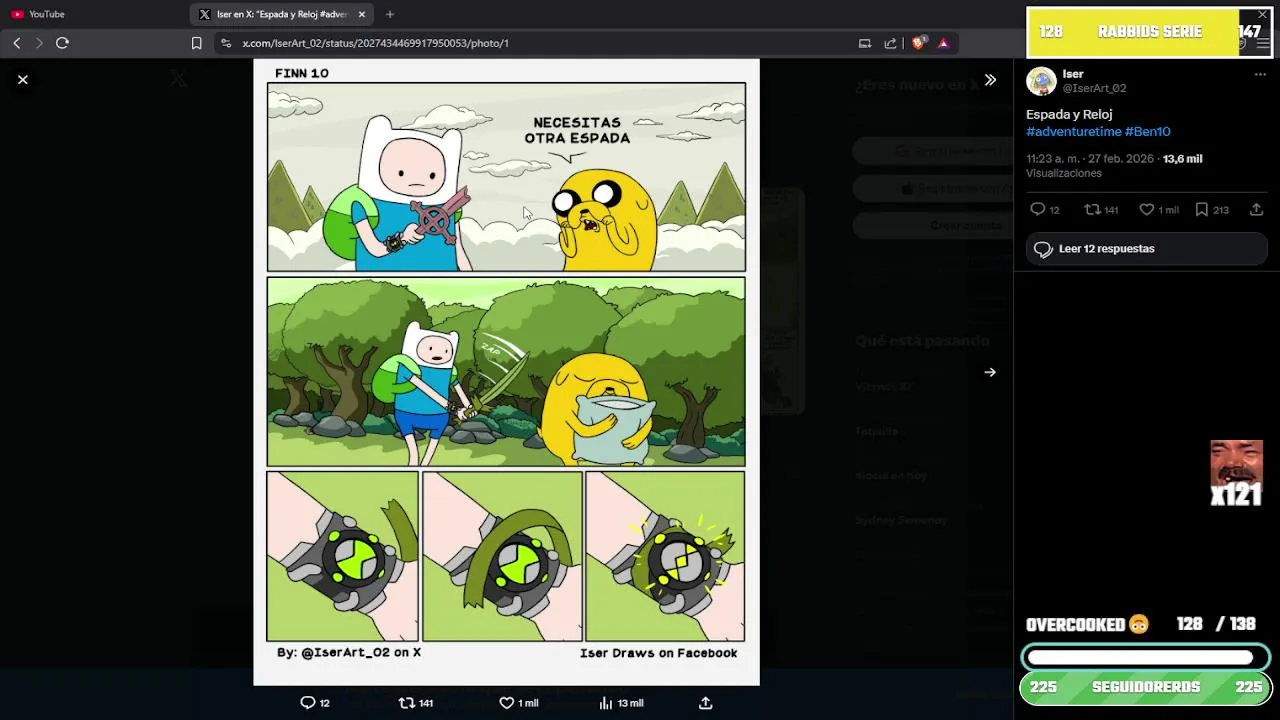
Task: Open the Brave Shields lion icon
Action: pyautogui.click(x=918, y=43)
